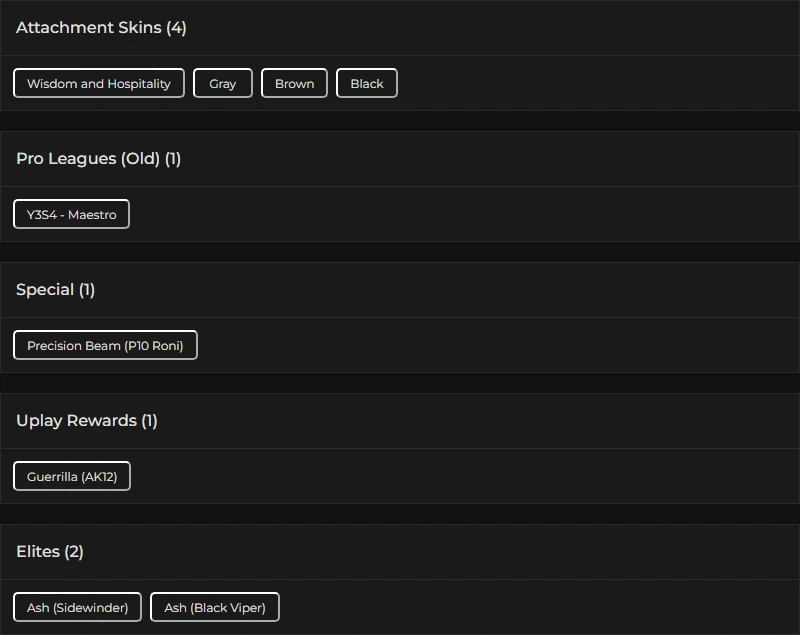Click empty space right of Ash (Black Viper)
This screenshot has width=800, height=635.
(538, 607)
